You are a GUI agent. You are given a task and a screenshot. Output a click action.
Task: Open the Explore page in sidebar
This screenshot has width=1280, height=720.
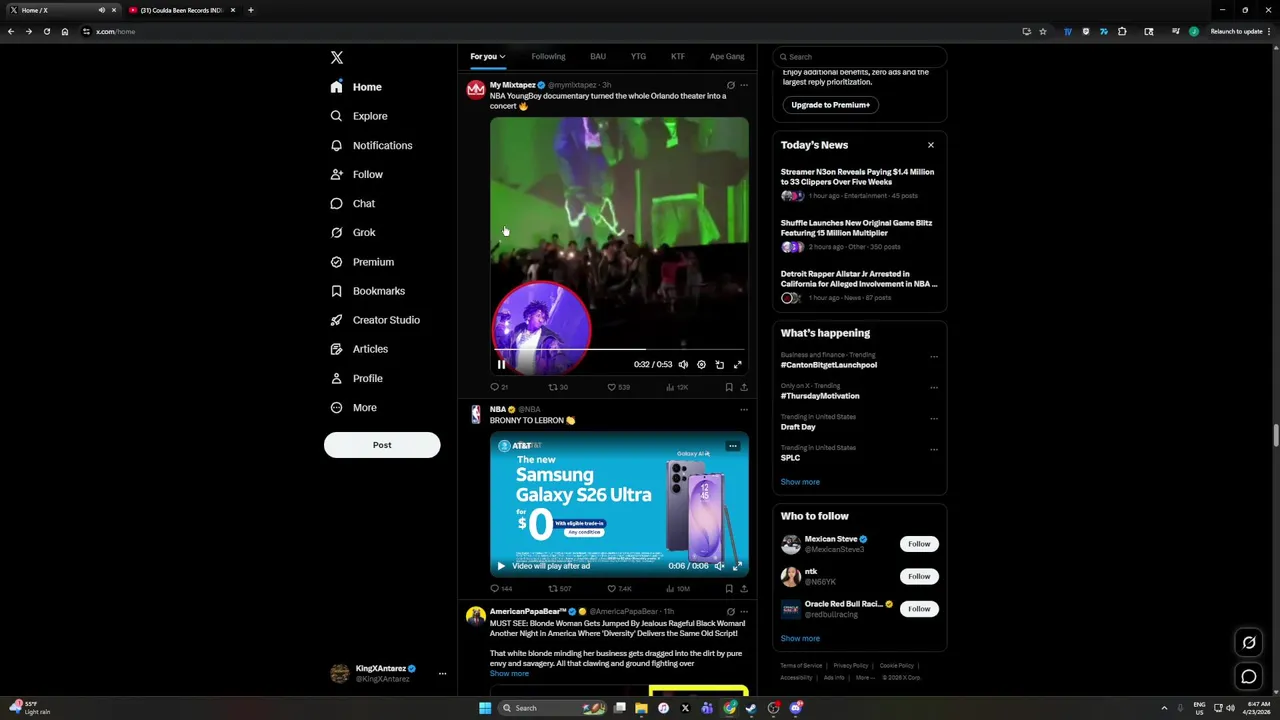click(x=358, y=116)
